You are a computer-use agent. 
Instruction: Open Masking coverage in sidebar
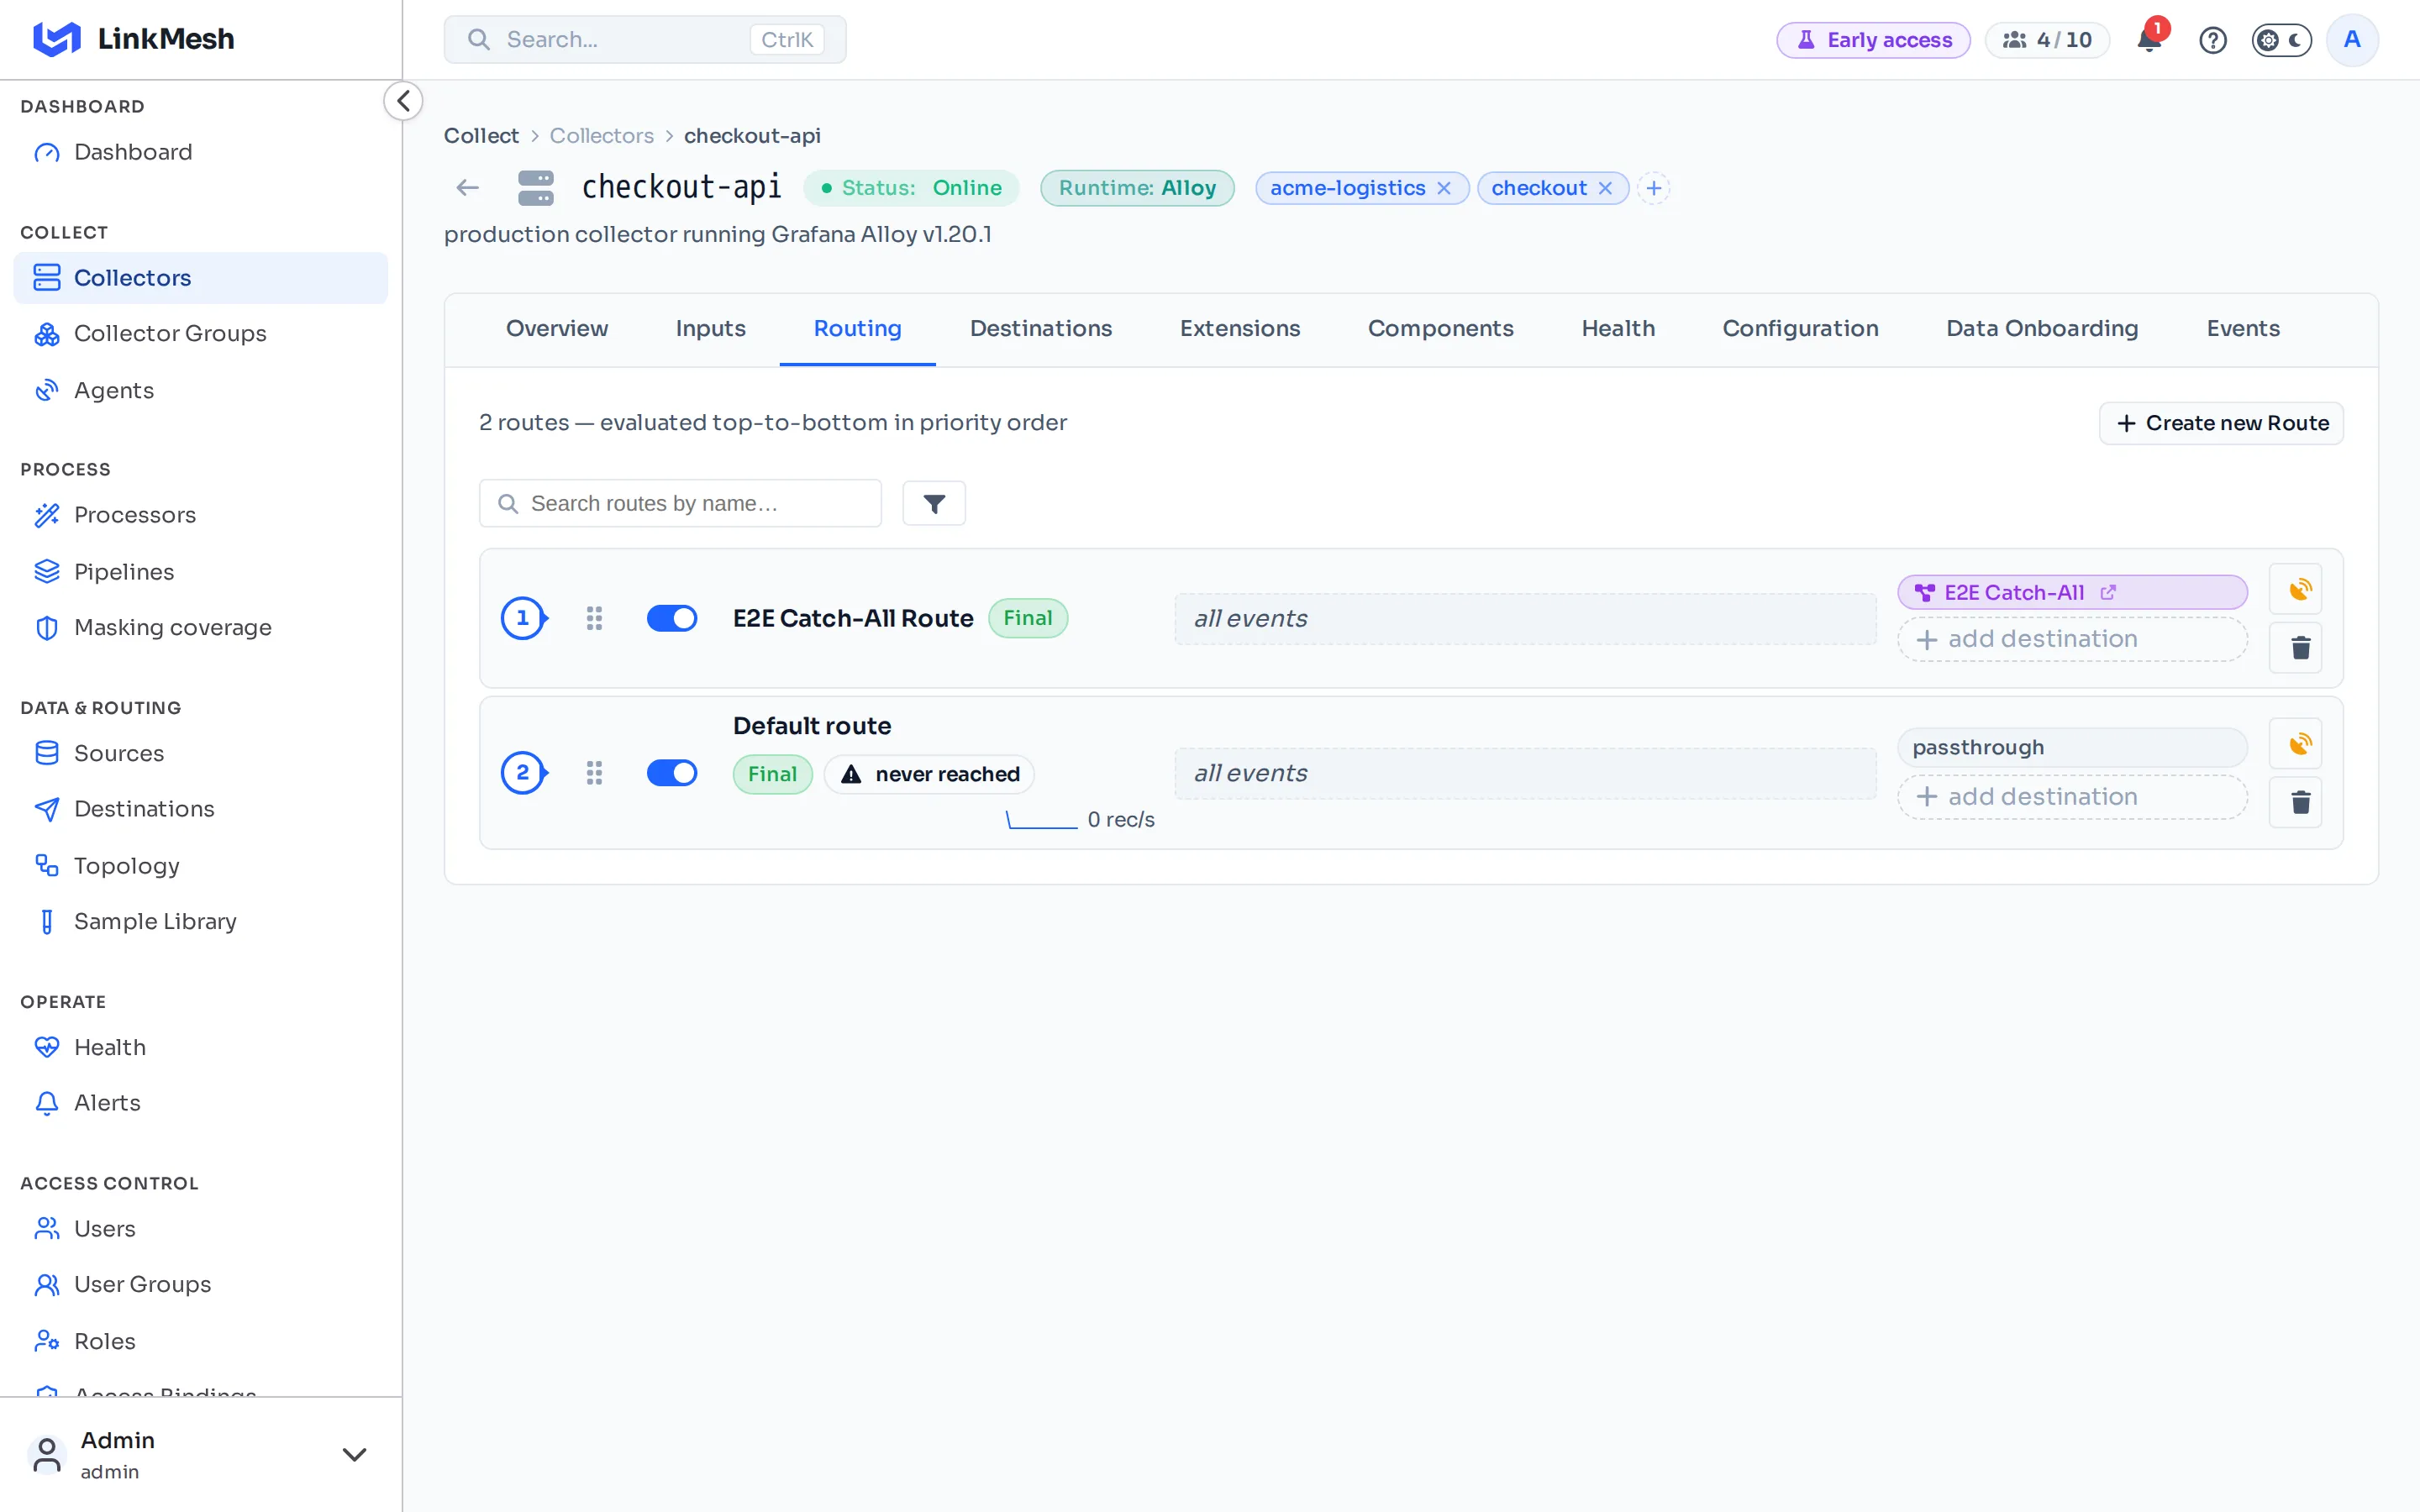tap(200, 628)
